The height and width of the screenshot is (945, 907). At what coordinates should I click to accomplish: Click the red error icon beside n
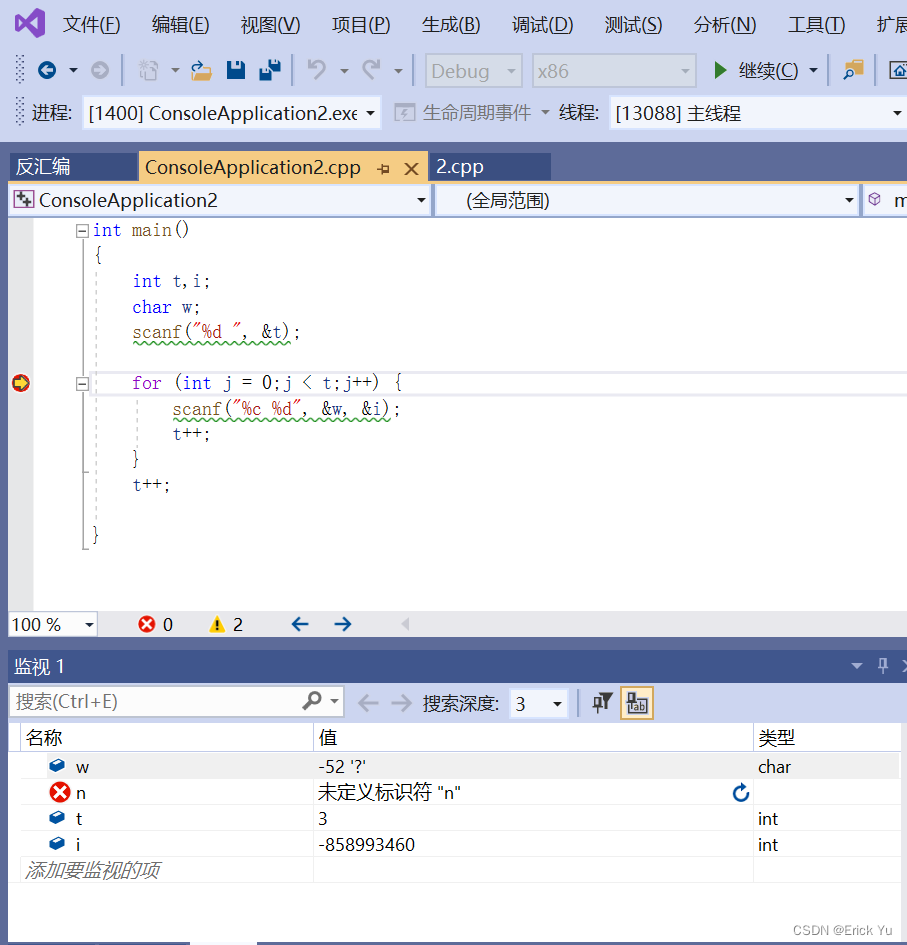[60, 793]
